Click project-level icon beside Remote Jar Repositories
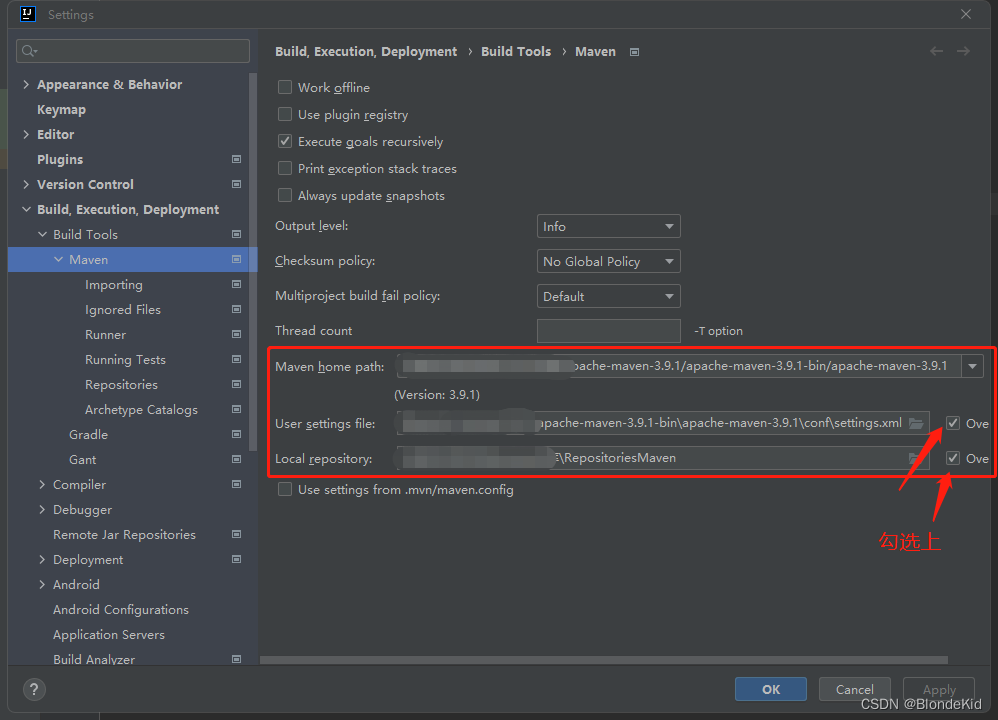998x720 pixels. point(236,534)
